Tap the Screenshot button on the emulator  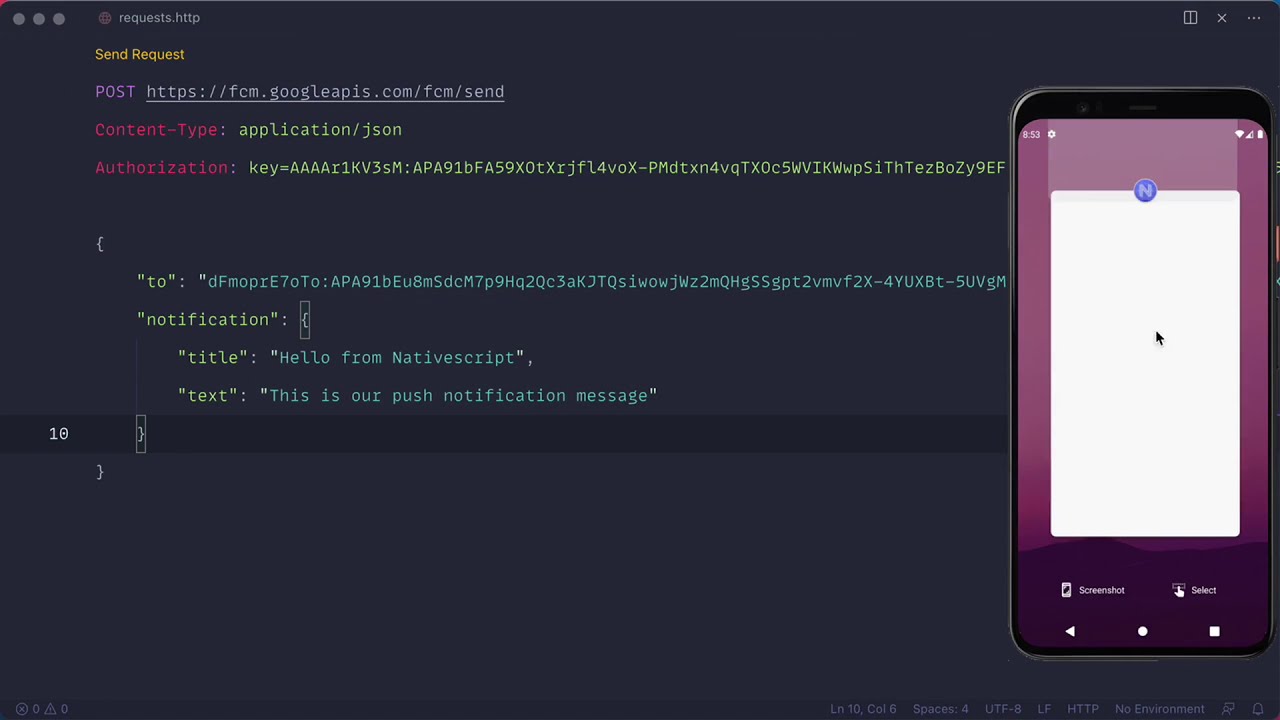pos(1092,590)
